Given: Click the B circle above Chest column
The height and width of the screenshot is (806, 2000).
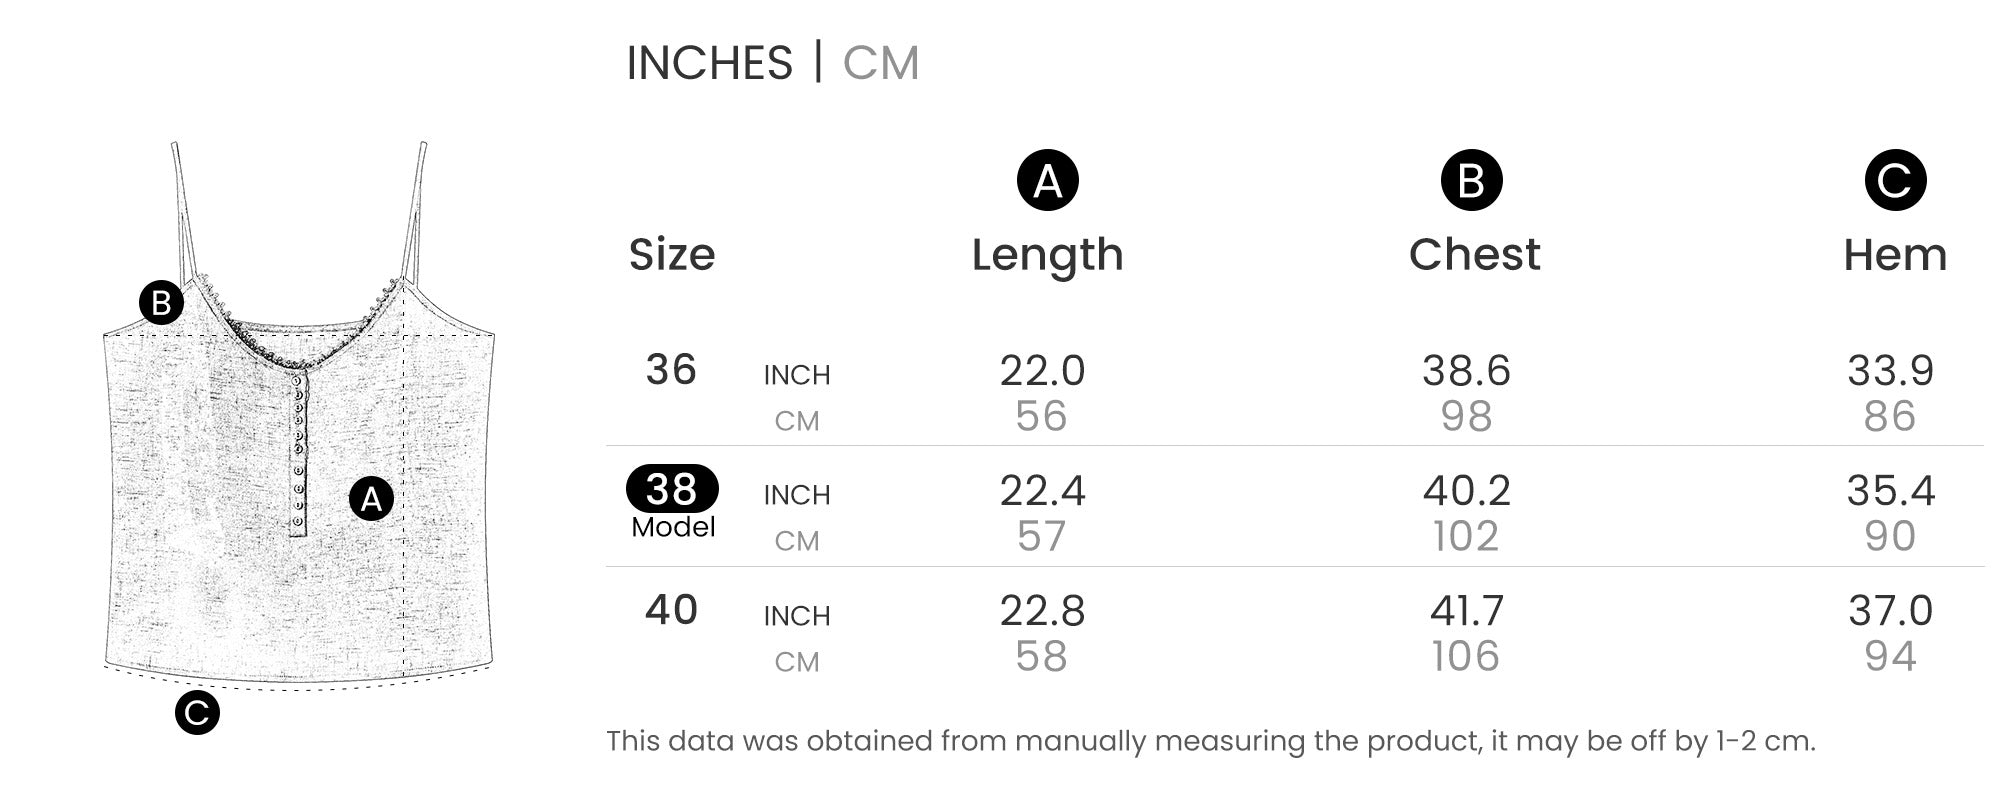Looking at the screenshot, I should (1471, 181).
